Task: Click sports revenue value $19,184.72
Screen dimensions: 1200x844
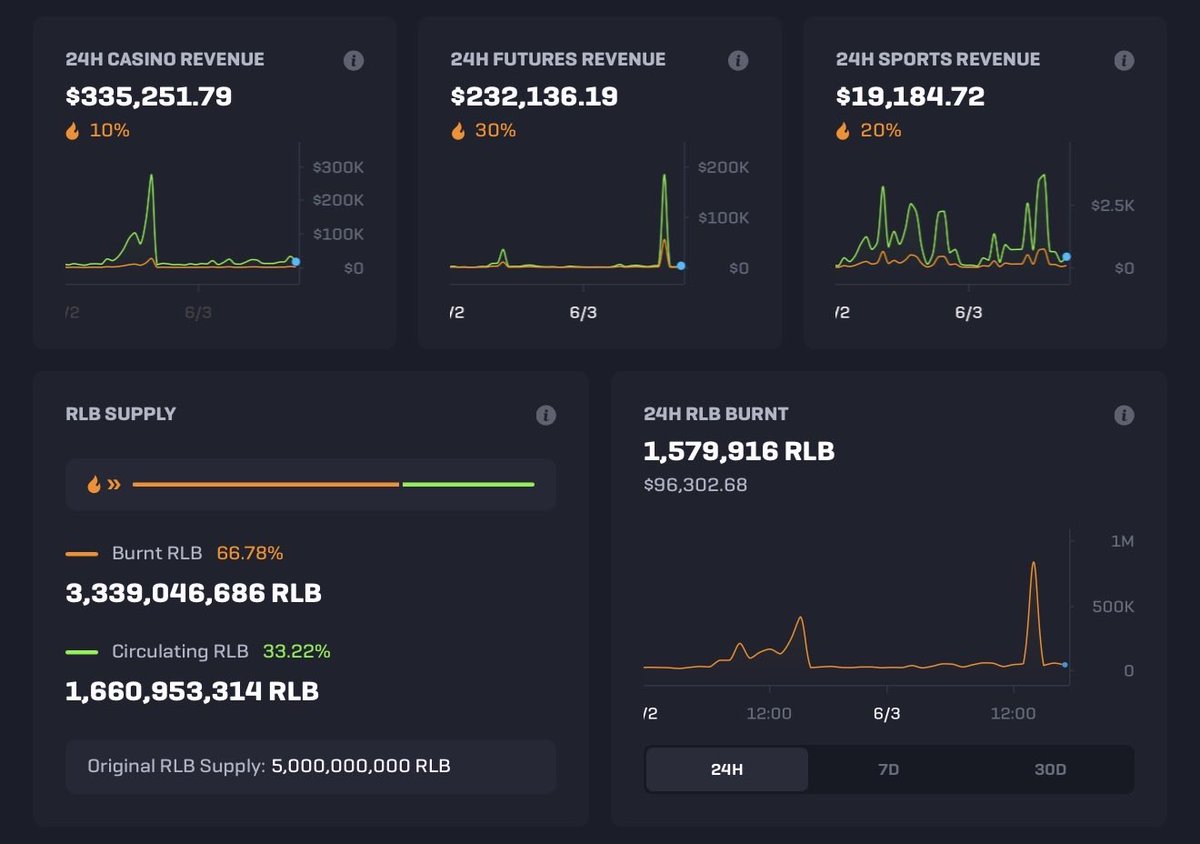Action: click(910, 97)
